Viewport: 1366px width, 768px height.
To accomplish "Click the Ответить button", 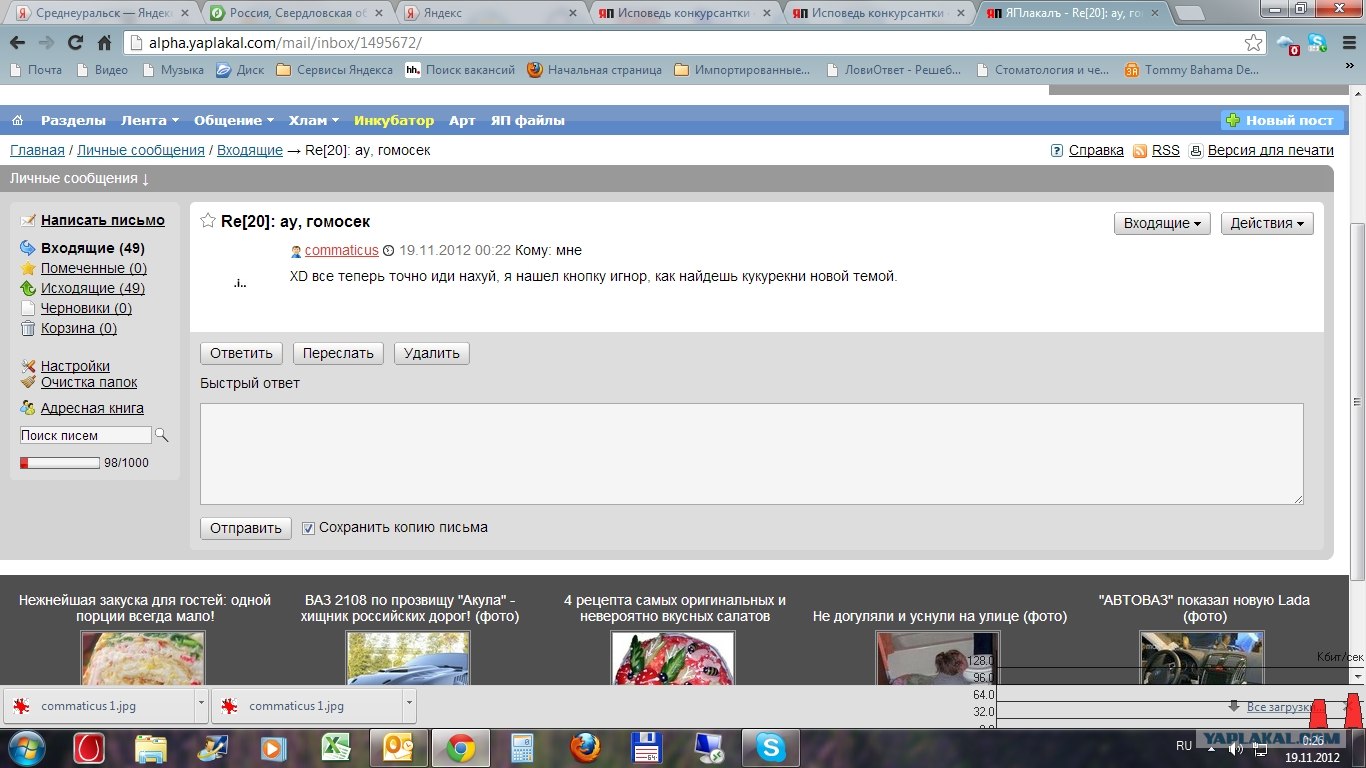I will click(x=241, y=353).
